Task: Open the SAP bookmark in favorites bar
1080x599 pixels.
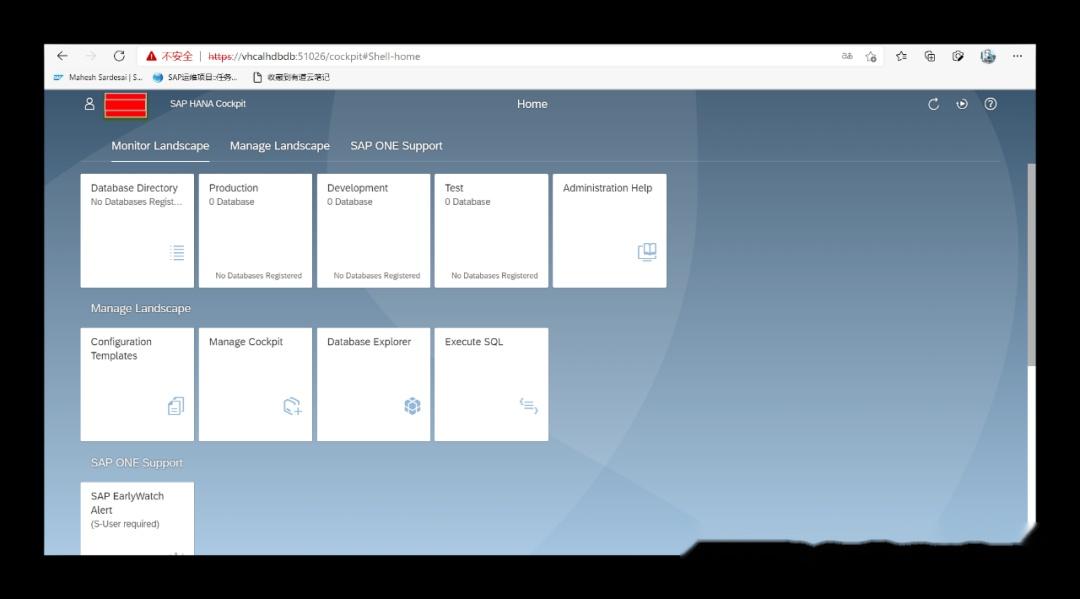Action: 195,77
